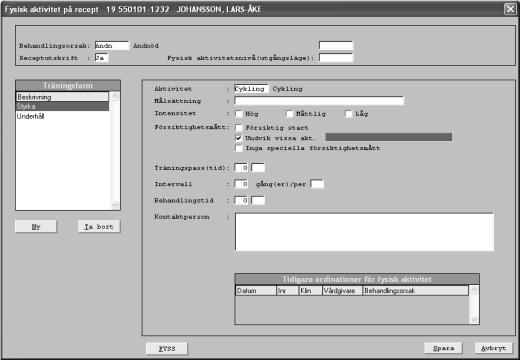Click the Inr column header
The image size is (520, 360).
(288, 291)
